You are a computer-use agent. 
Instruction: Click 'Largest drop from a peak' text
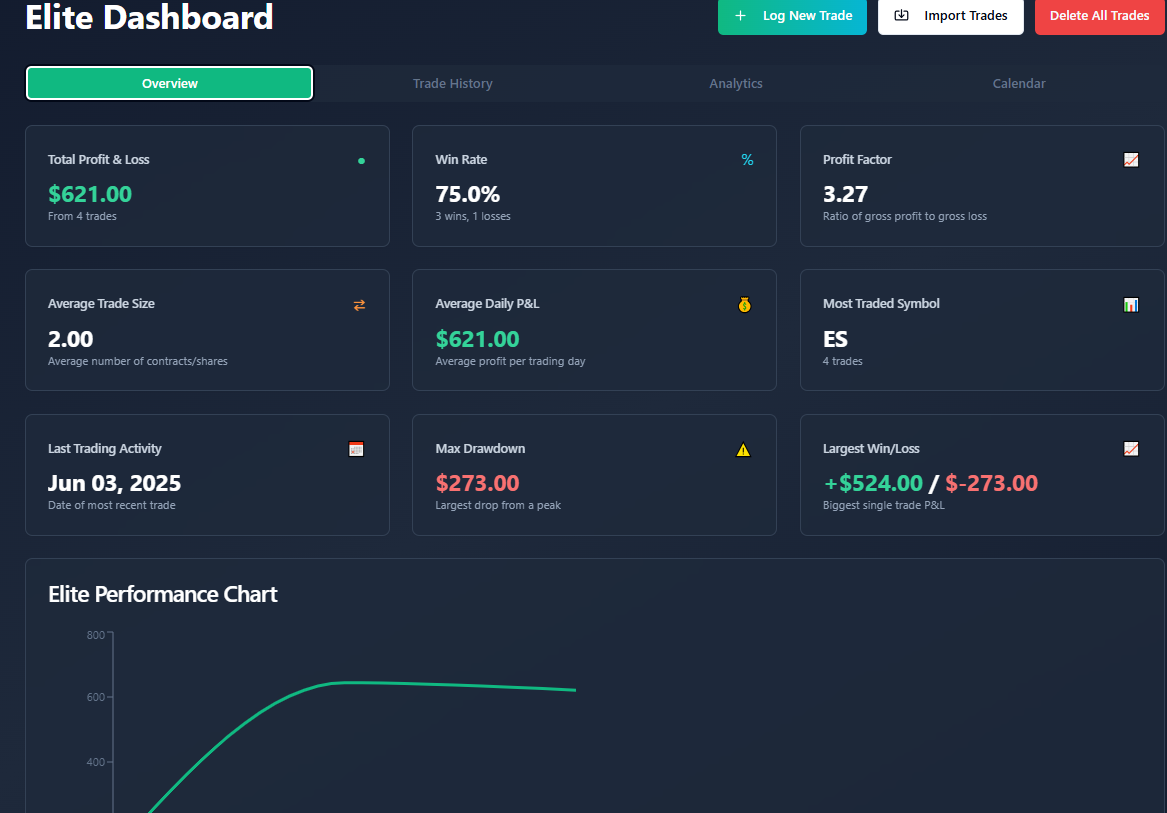(x=498, y=506)
